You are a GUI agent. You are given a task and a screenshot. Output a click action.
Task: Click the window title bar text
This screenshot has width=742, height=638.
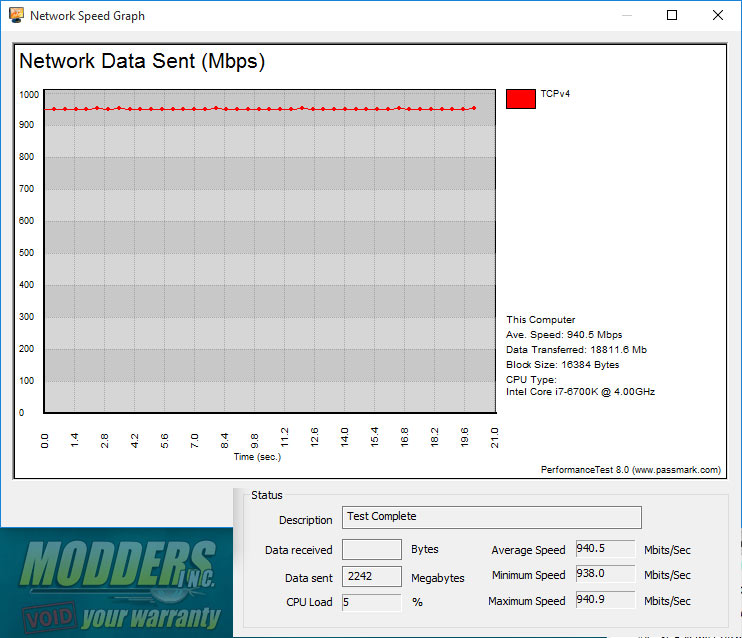[x=88, y=16]
